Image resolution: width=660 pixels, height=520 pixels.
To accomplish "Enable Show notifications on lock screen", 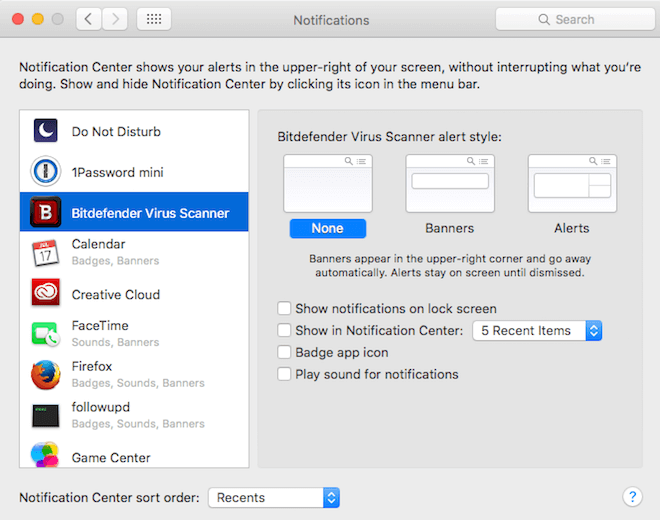I will point(284,308).
